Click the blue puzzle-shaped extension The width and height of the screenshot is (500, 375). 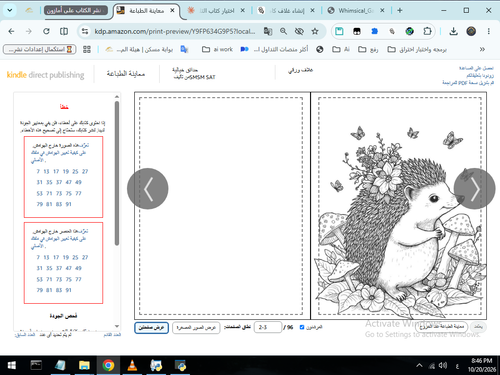374,31
